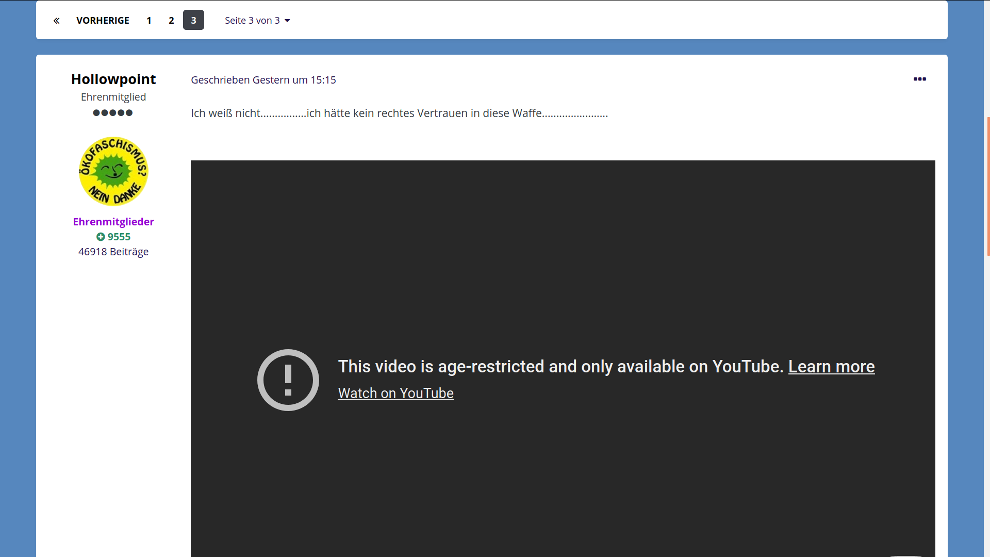The width and height of the screenshot is (990, 557).
Task: Expand the 'Seite 3 von 3' dropdown
Action: pyautogui.click(x=258, y=20)
